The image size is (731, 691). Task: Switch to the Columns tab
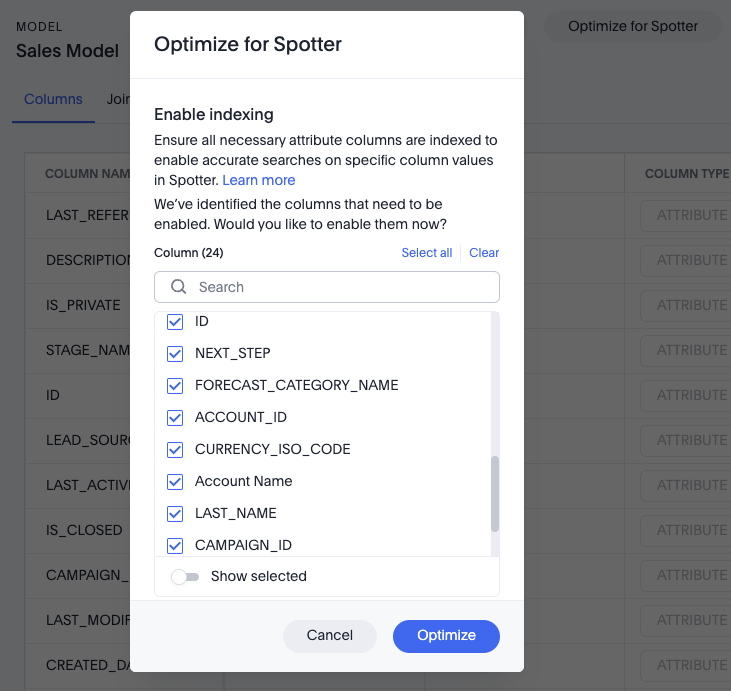53,100
